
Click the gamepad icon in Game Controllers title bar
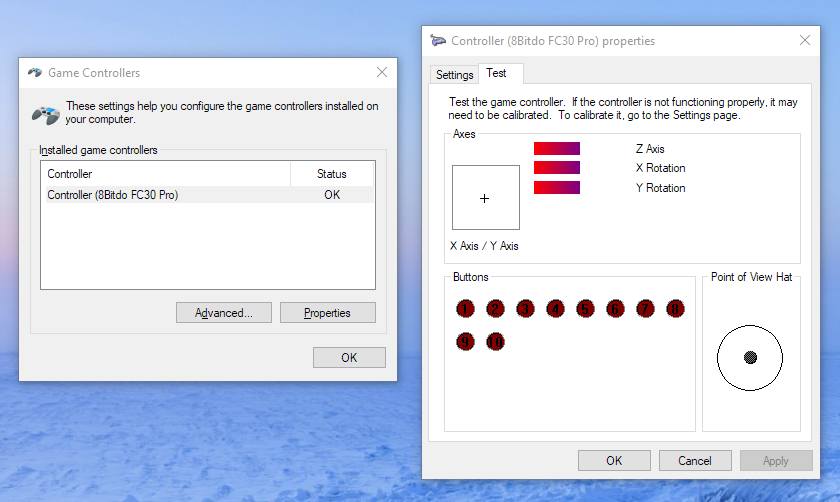point(35,72)
